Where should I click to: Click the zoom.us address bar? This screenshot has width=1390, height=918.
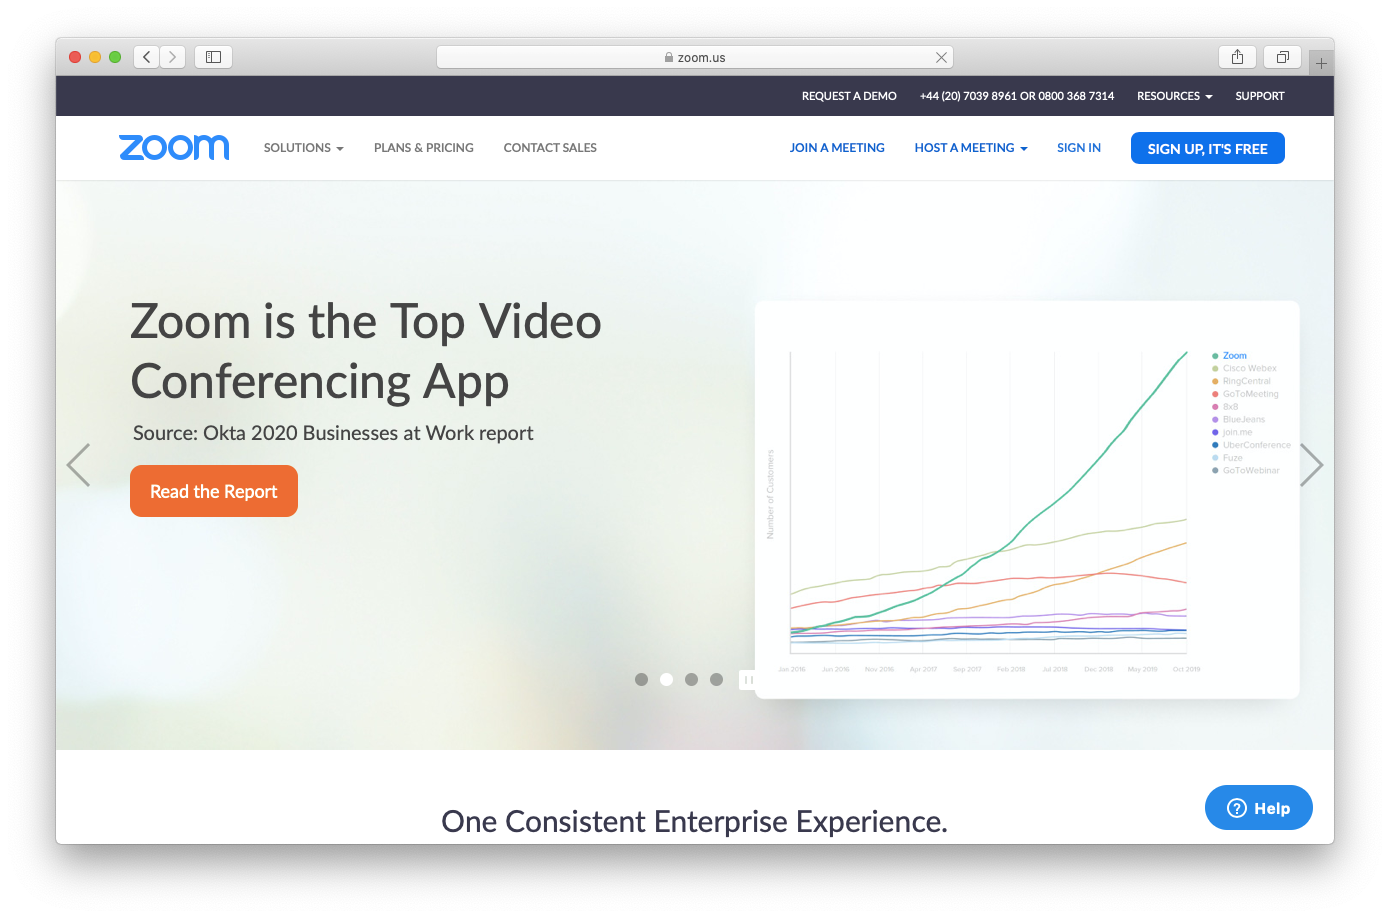tap(695, 58)
